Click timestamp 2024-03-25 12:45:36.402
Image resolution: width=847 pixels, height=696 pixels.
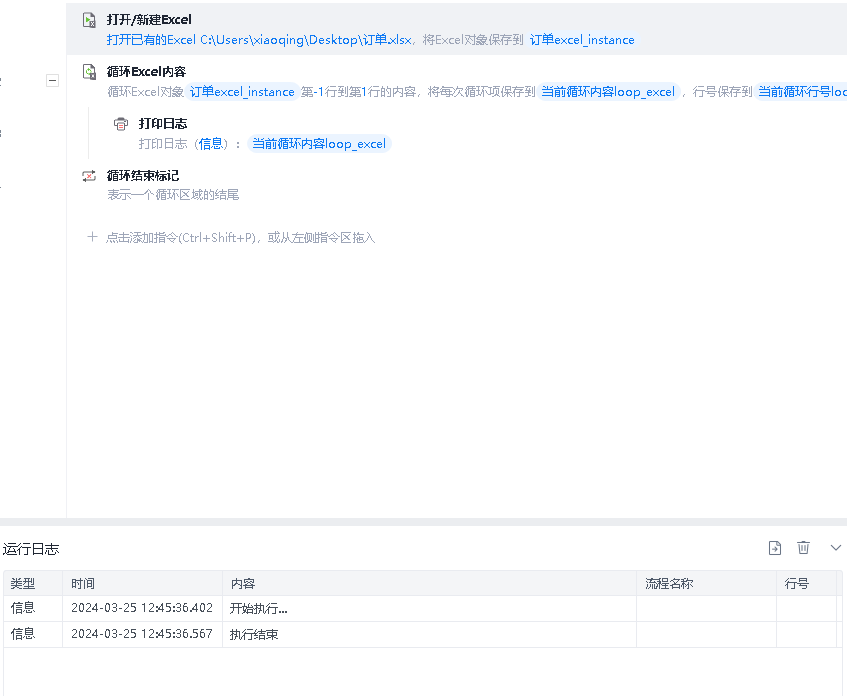[142, 608]
